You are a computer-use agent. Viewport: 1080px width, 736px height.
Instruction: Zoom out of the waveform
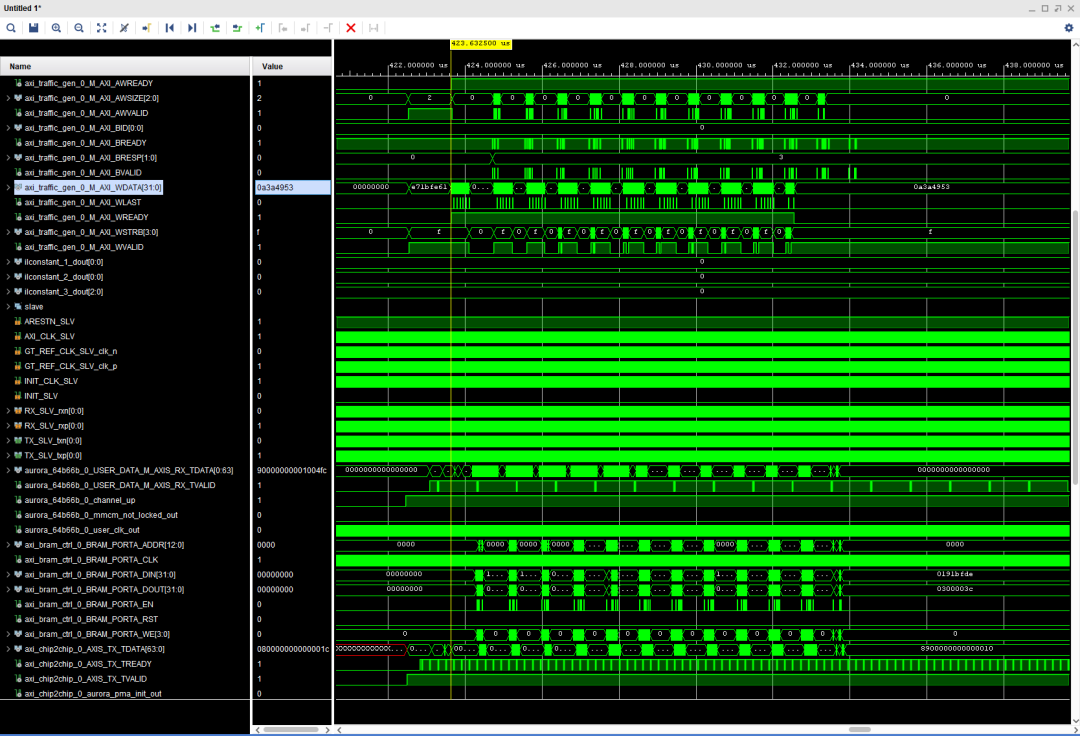click(x=78, y=28)
